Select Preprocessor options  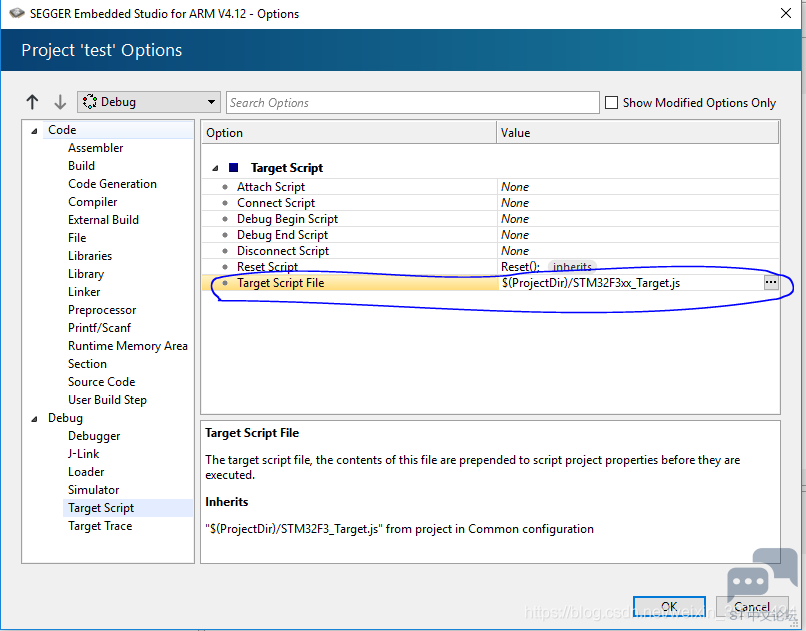102,310
